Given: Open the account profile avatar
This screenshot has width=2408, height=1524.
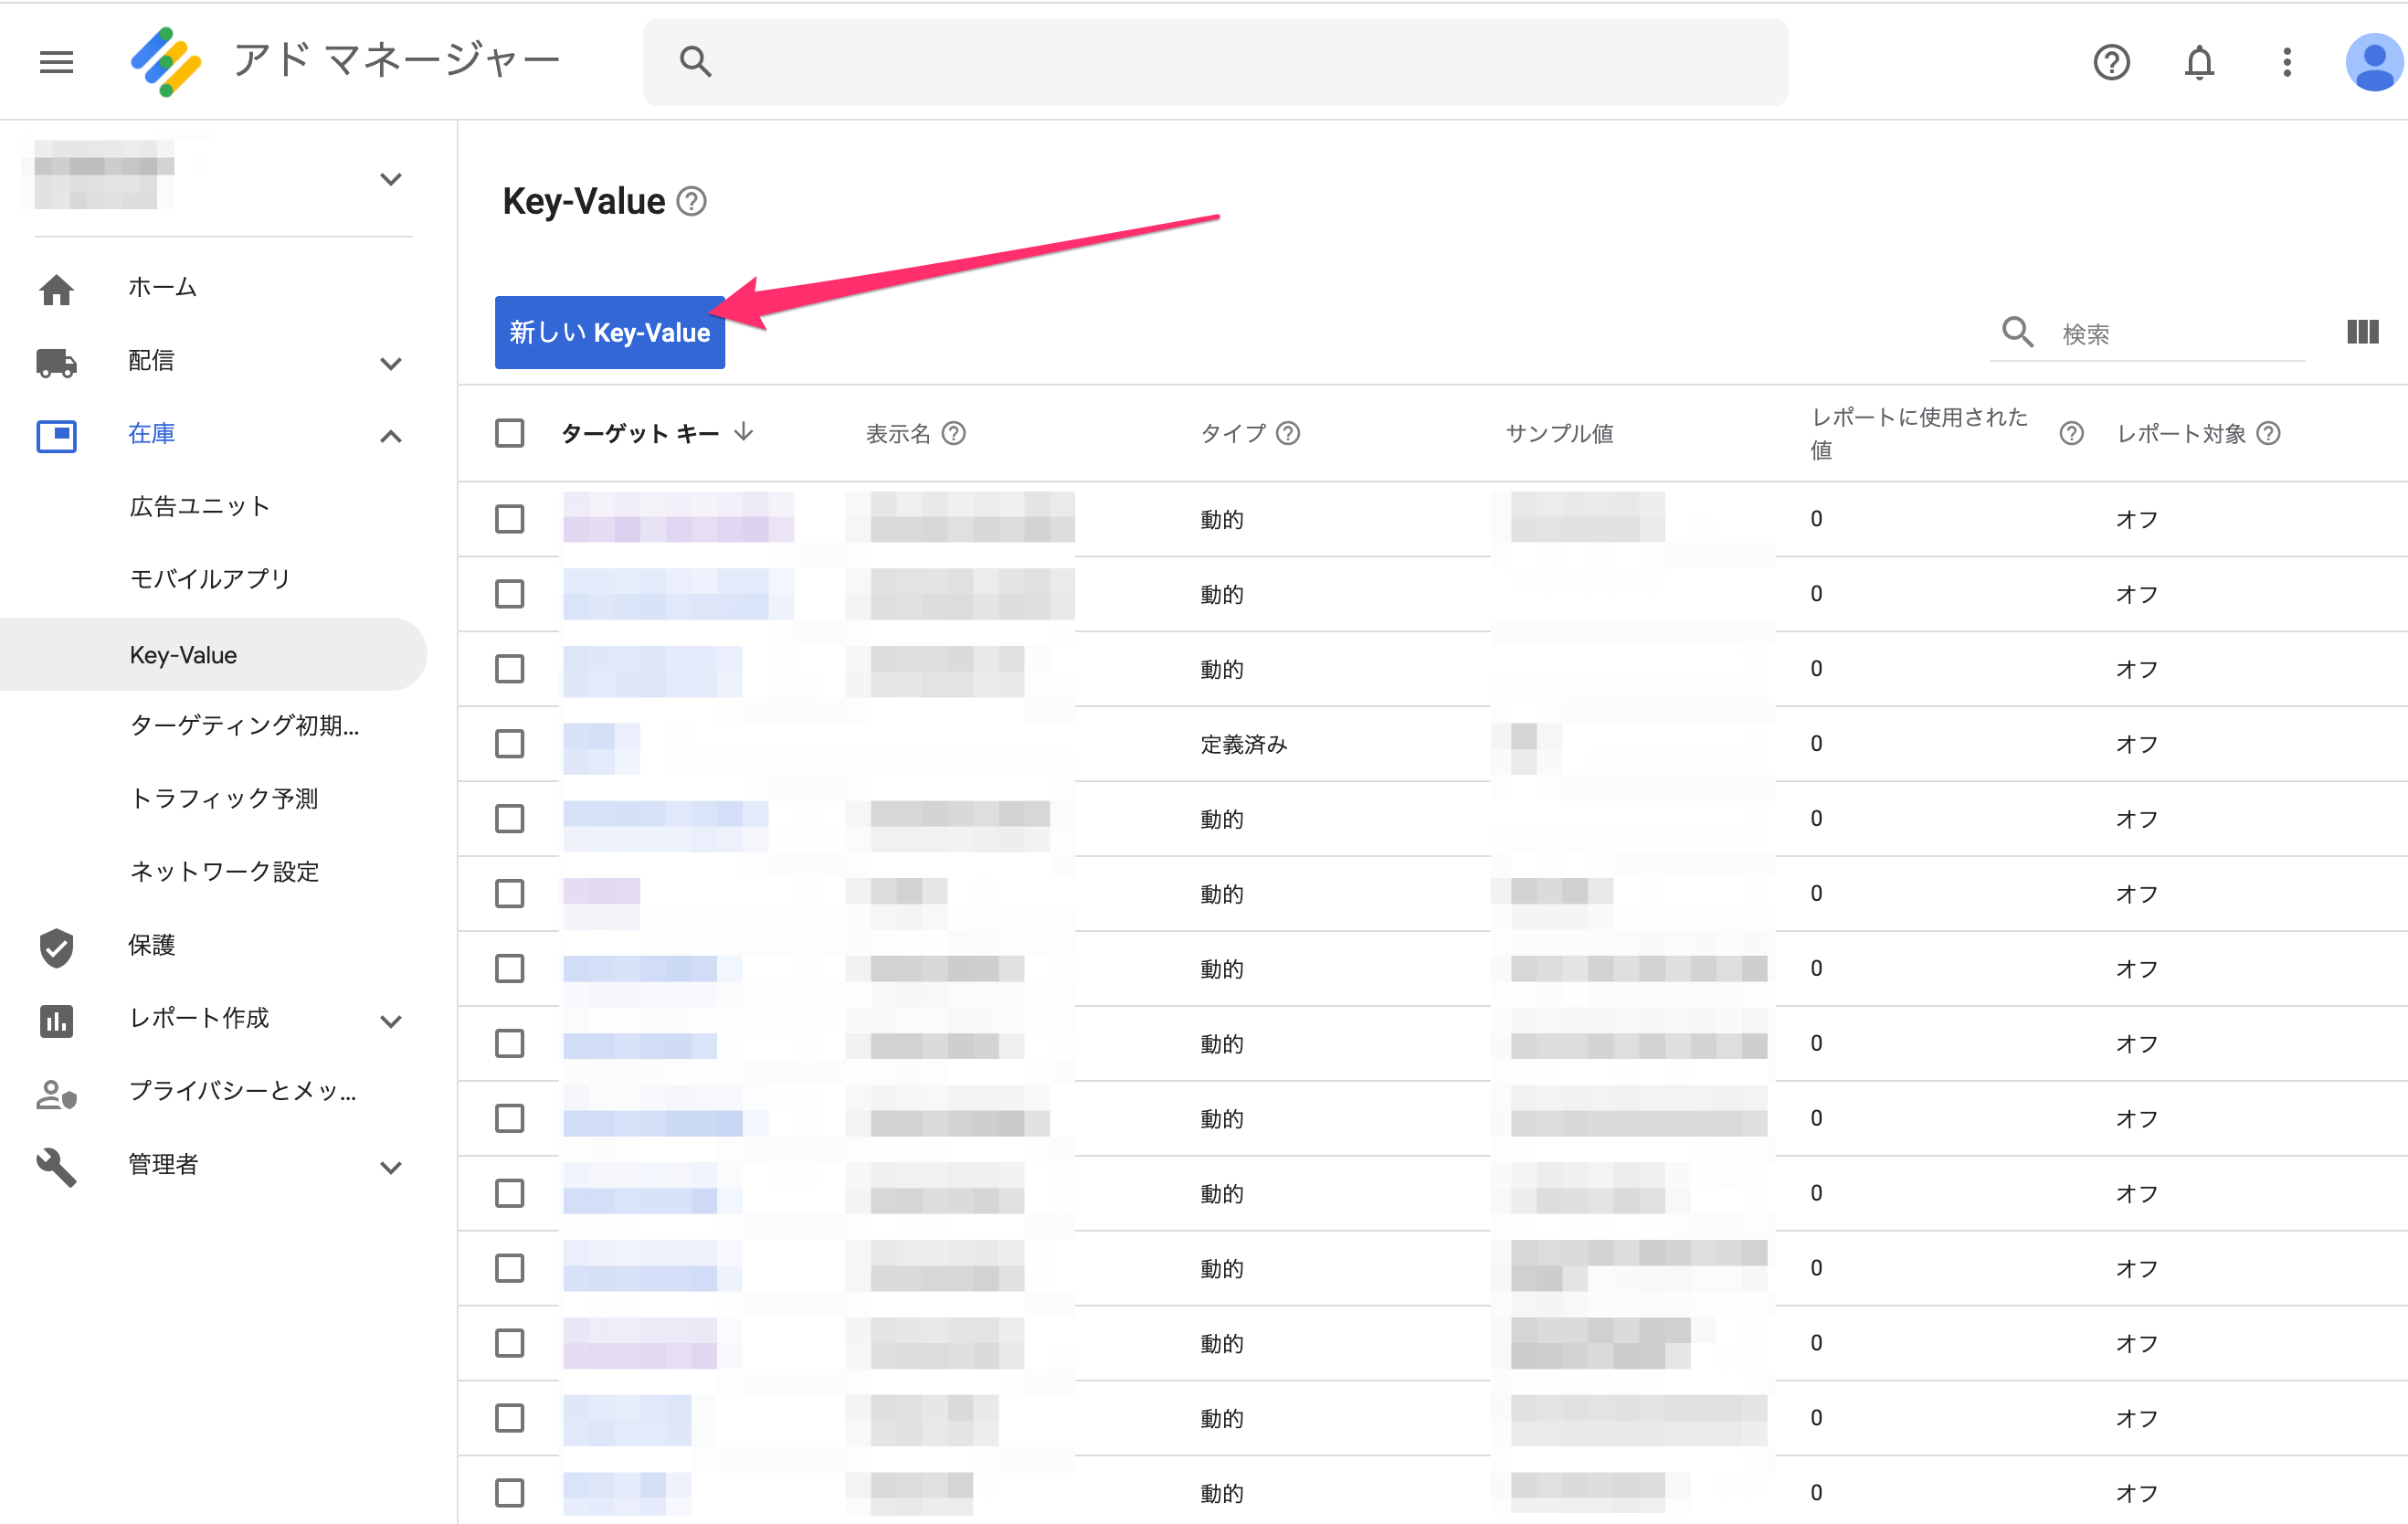Looking at the screenshot, I should (x=2373, y=61).
